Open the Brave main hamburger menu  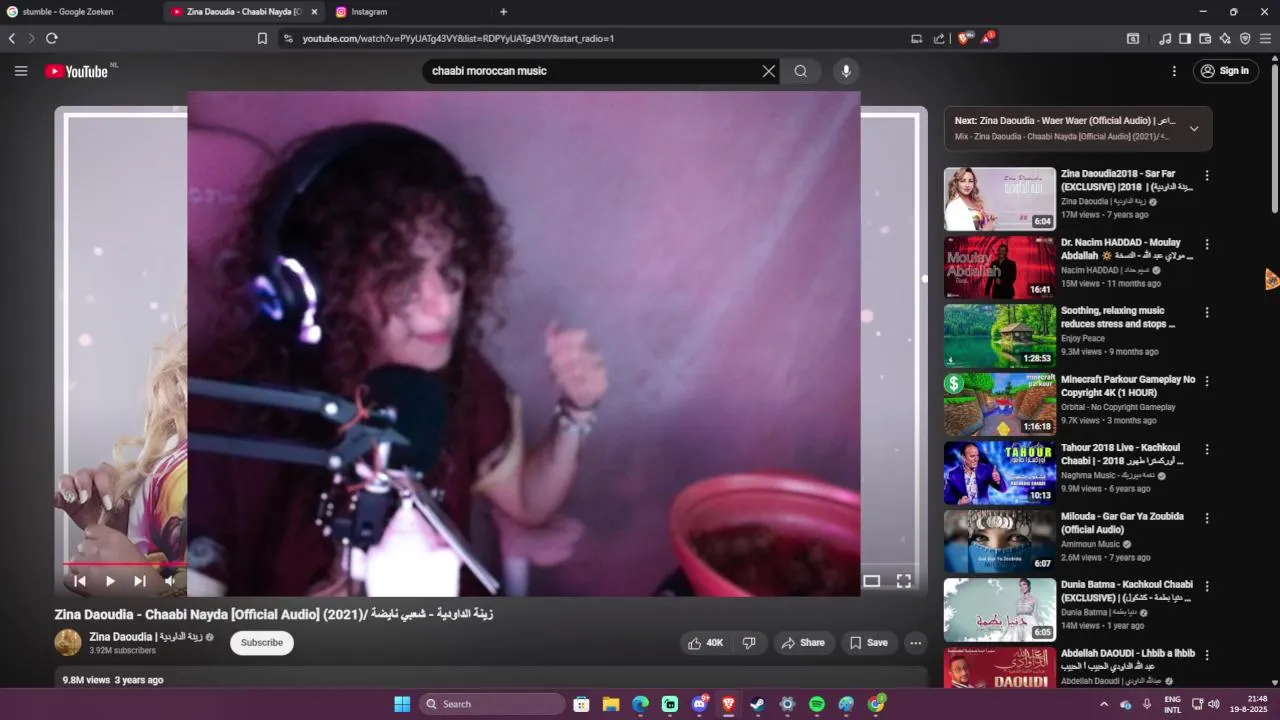coord(1265,38)
